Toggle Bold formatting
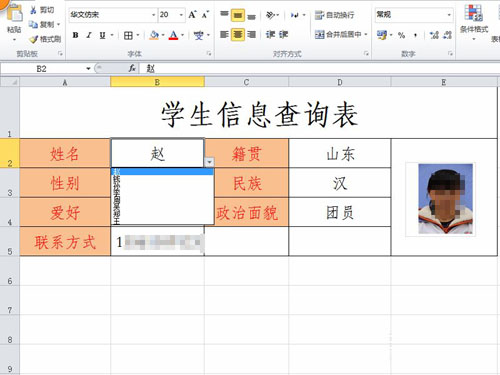Viewport: 500px width, 375px height. coord(76,35)
